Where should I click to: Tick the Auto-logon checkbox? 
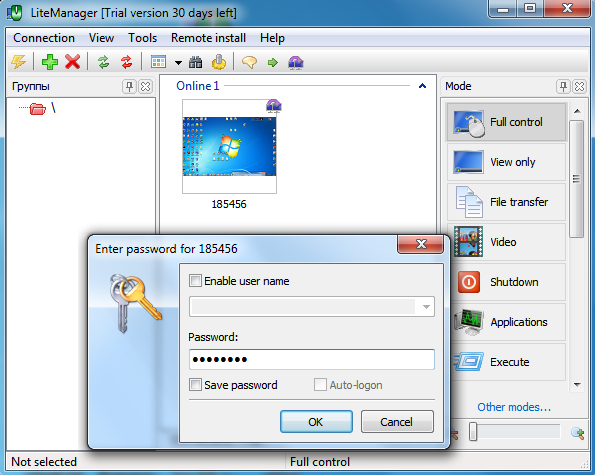[x=320, y=385]
